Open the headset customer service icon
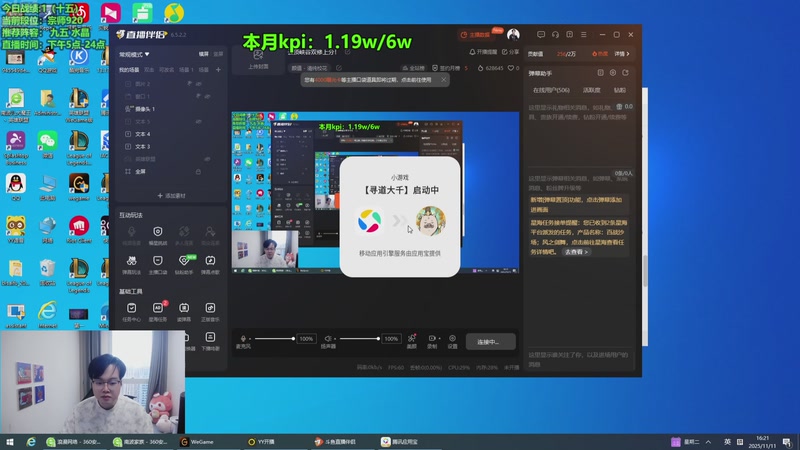Viewport: 800px width, 450px height. pyautogui.click(x=555, y=35)
